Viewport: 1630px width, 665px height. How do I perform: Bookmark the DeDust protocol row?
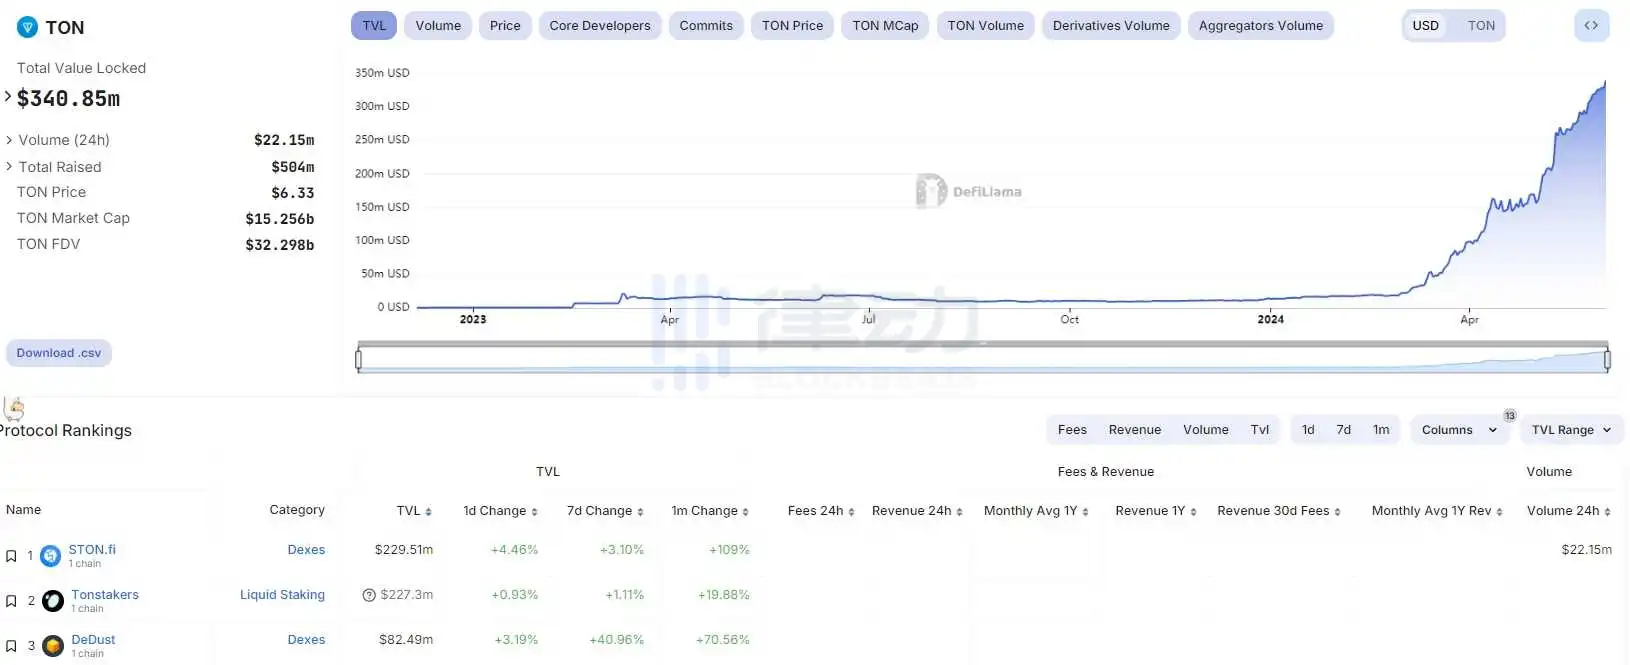coord(11,646)
